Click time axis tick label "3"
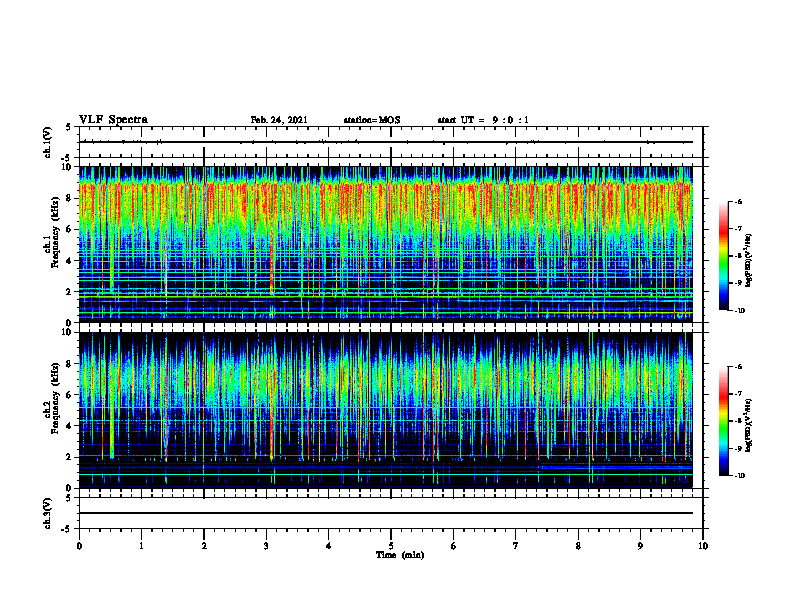Viewport: 792px width, 612px height. point(266,546)
